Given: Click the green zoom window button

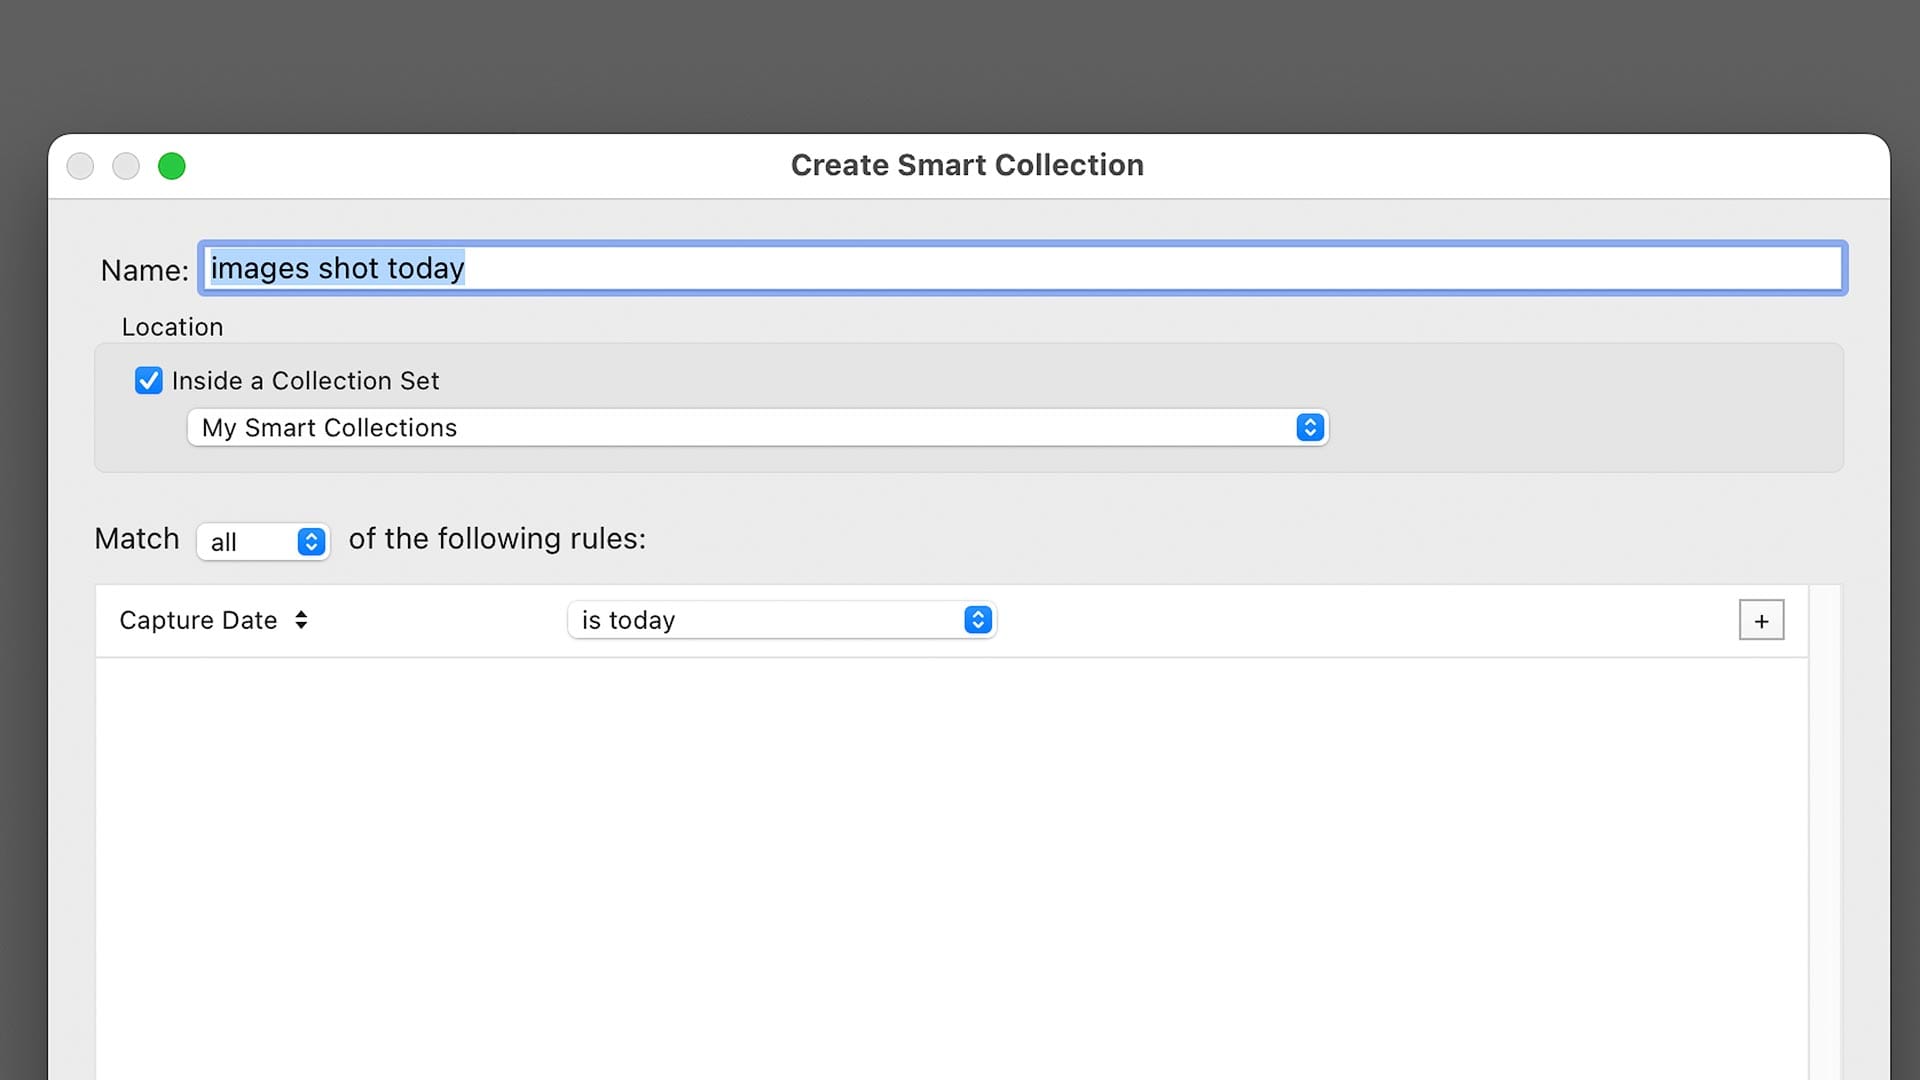Looking at the screenshot, I should (172, 166).
